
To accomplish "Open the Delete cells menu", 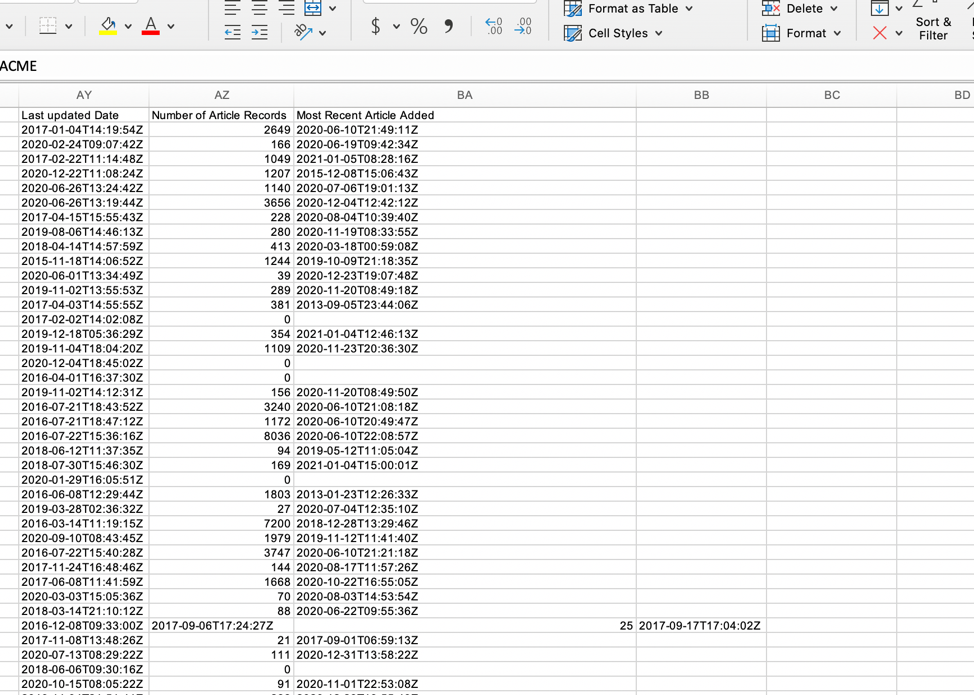I will [x=800, y=8].
